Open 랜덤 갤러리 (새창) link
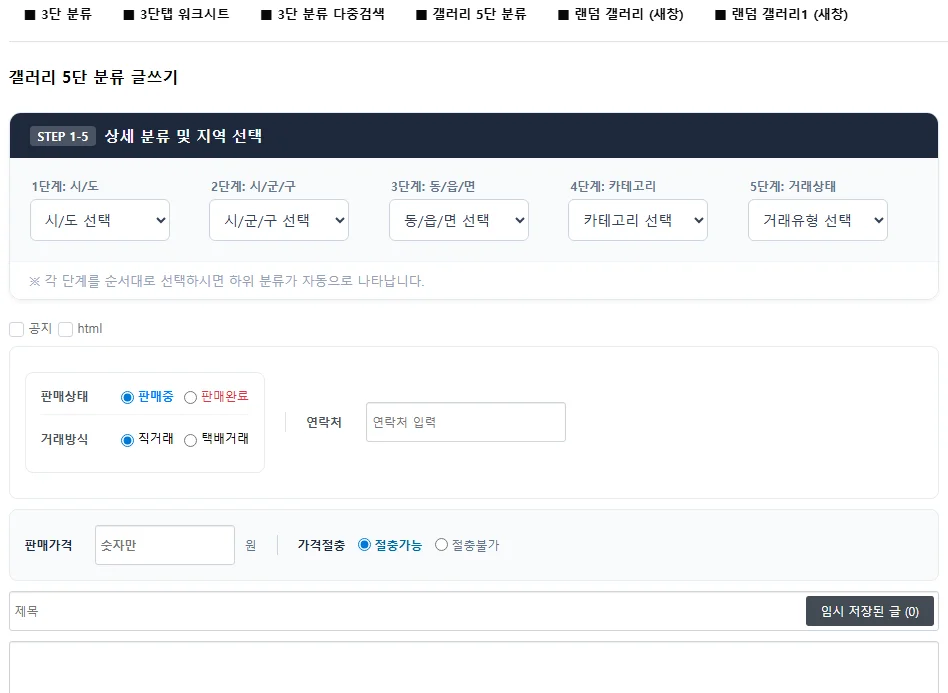Viewport: 948px width, 693px height. [x=621, y=14]
